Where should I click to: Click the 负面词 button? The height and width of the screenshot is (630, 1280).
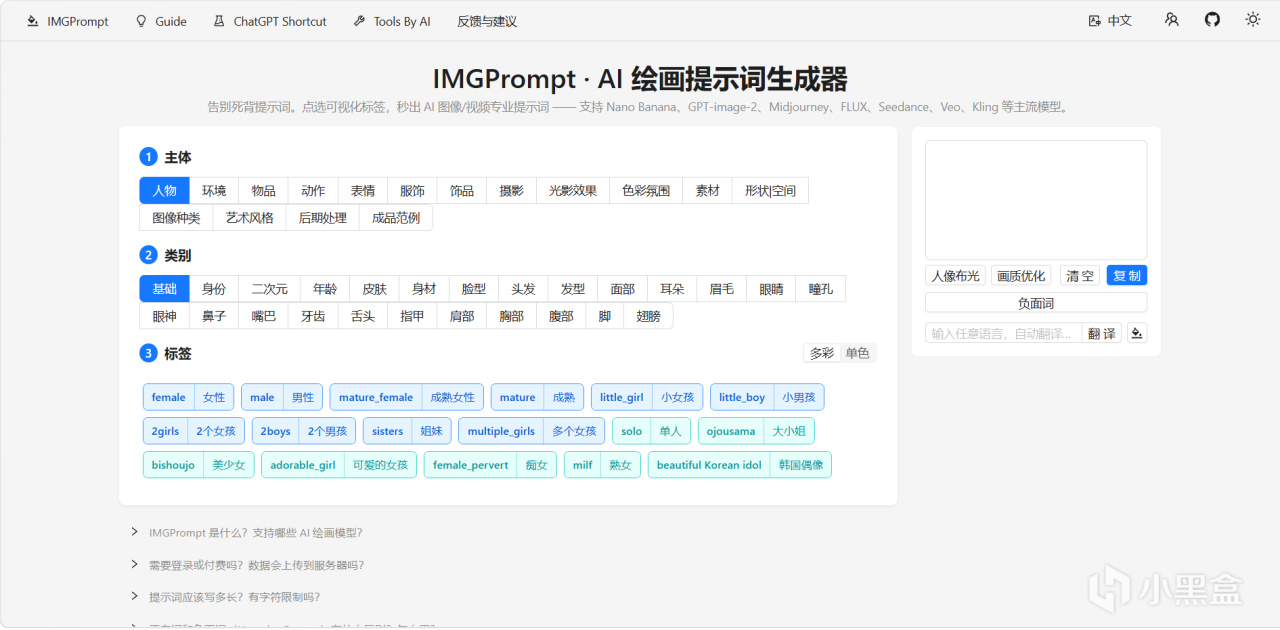(1036, 303)
